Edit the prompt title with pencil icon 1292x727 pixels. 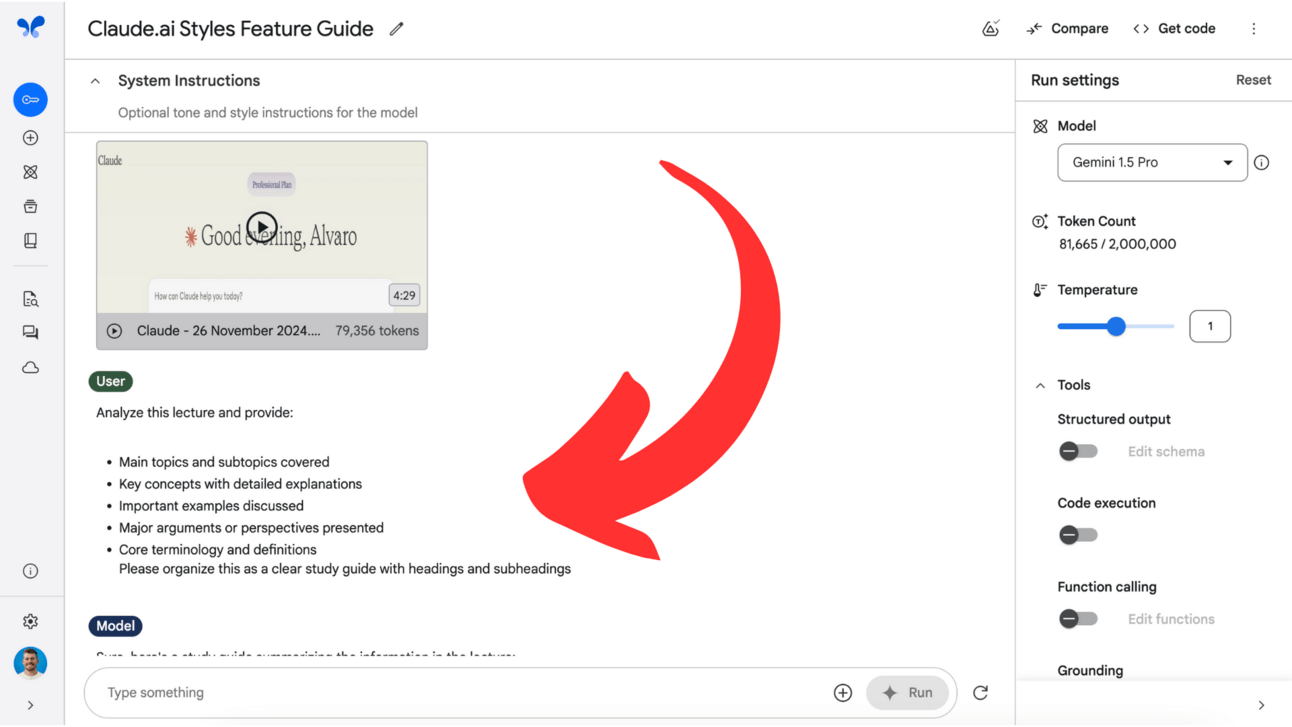click(396, 29)
